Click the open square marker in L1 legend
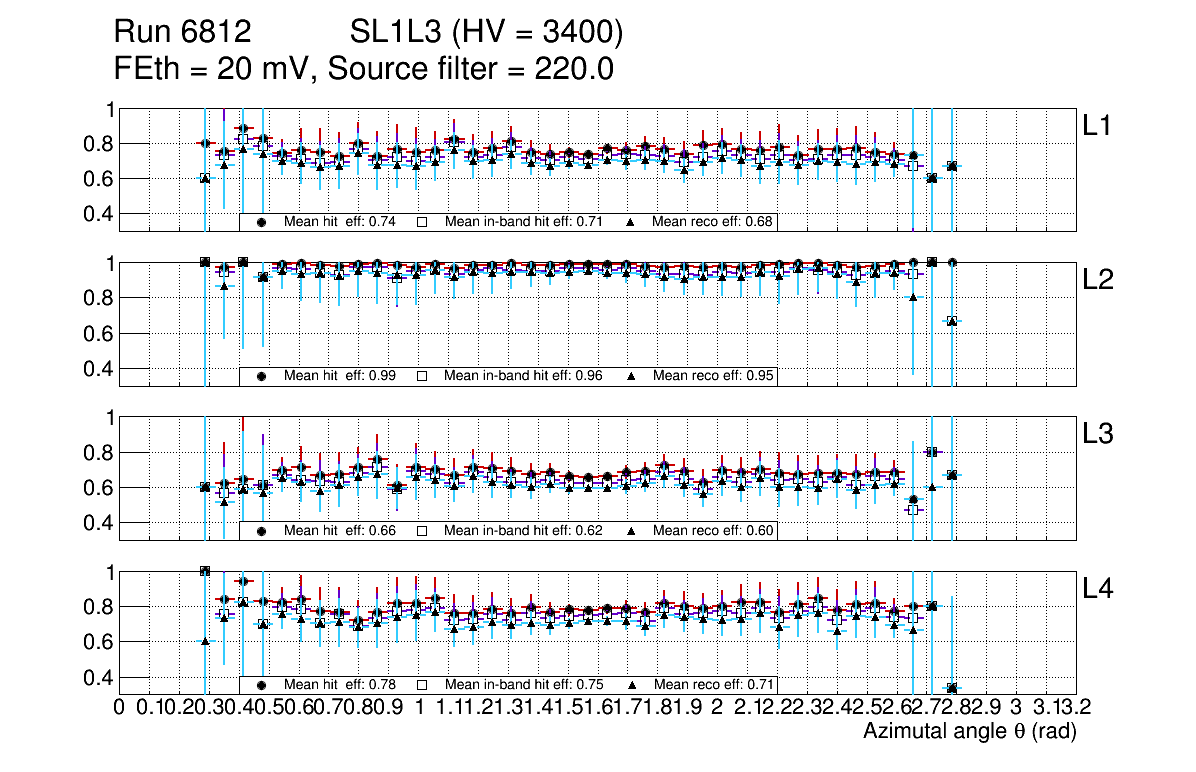1196x772 pixels. pos(422,222)
